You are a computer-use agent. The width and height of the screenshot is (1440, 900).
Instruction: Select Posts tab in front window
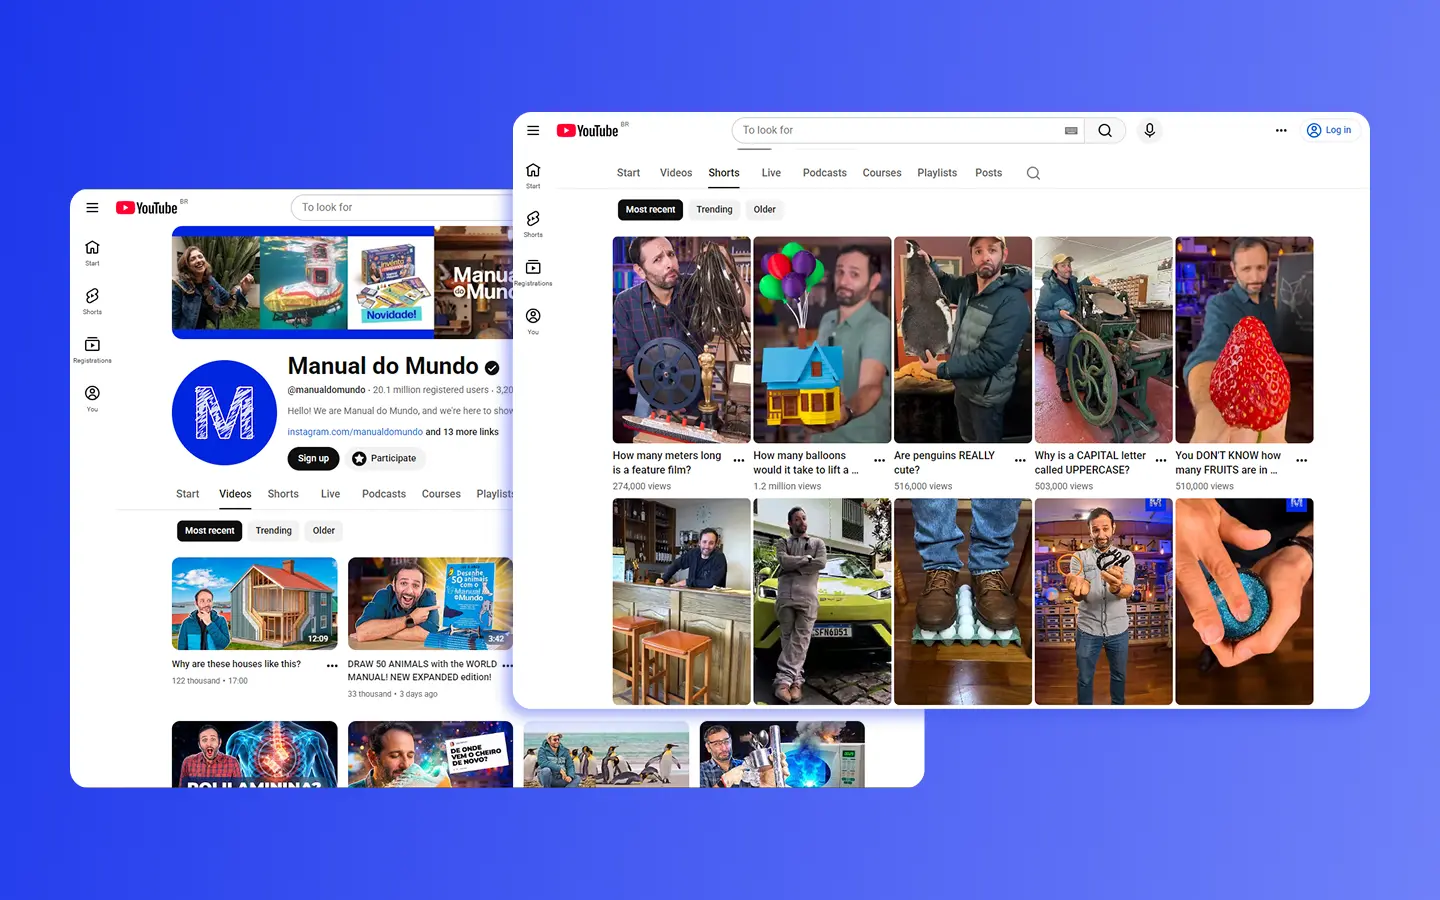tap(989, 173)
